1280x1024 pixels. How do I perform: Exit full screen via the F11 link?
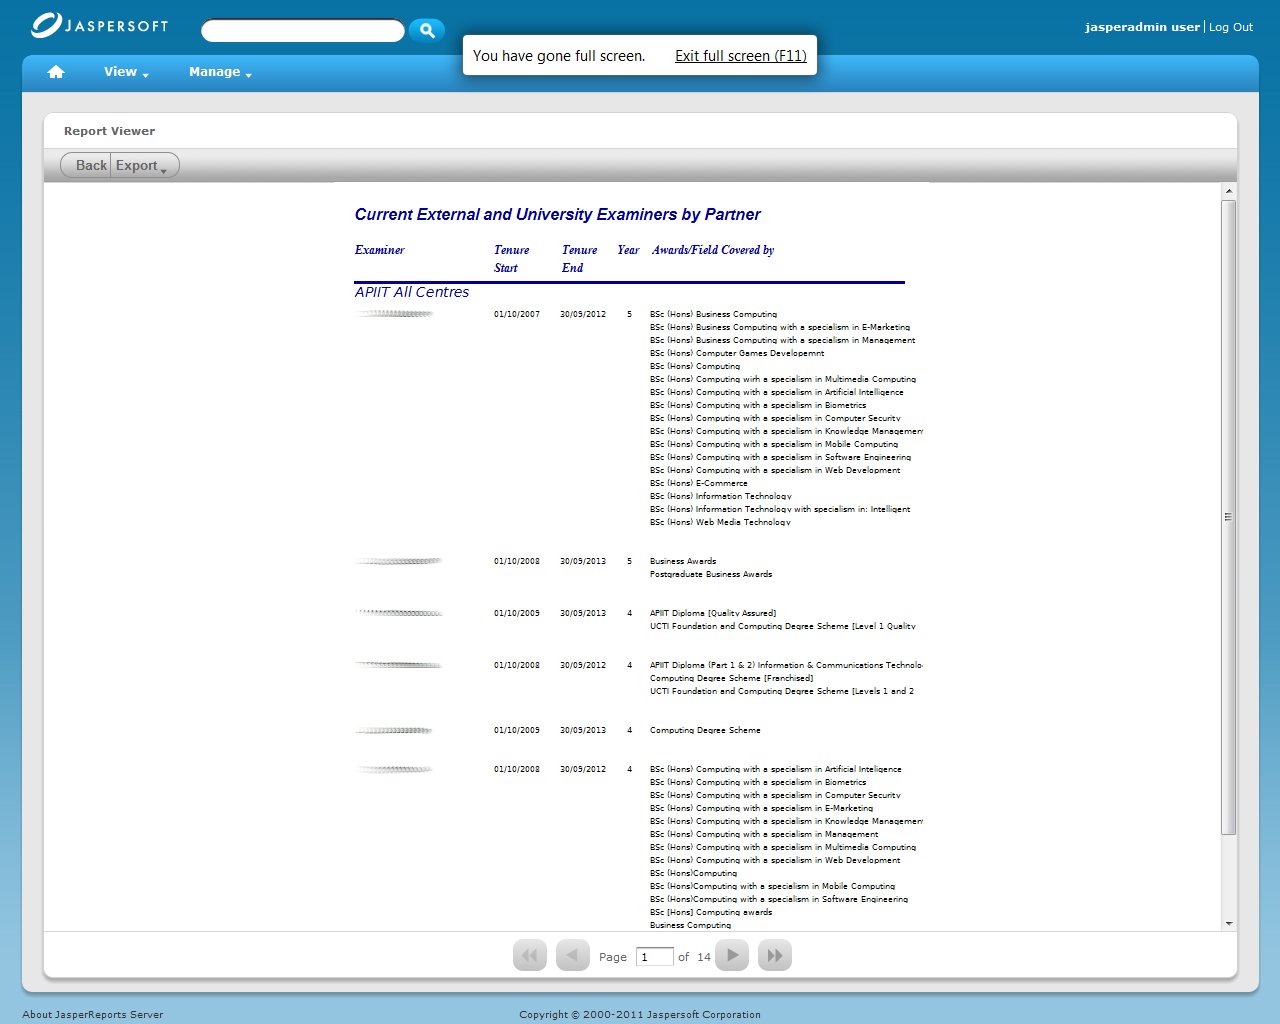click(740, 56)
